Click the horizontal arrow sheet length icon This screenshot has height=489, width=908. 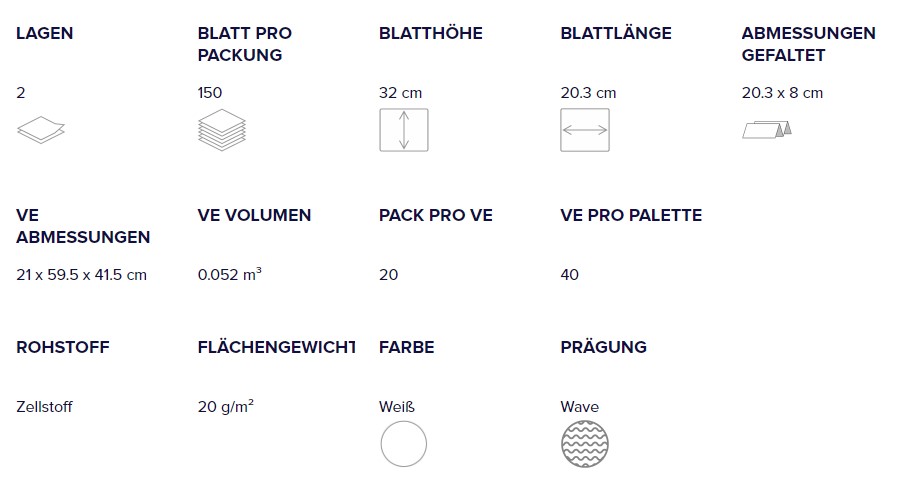pyautogui.click(x=585, y=130)
